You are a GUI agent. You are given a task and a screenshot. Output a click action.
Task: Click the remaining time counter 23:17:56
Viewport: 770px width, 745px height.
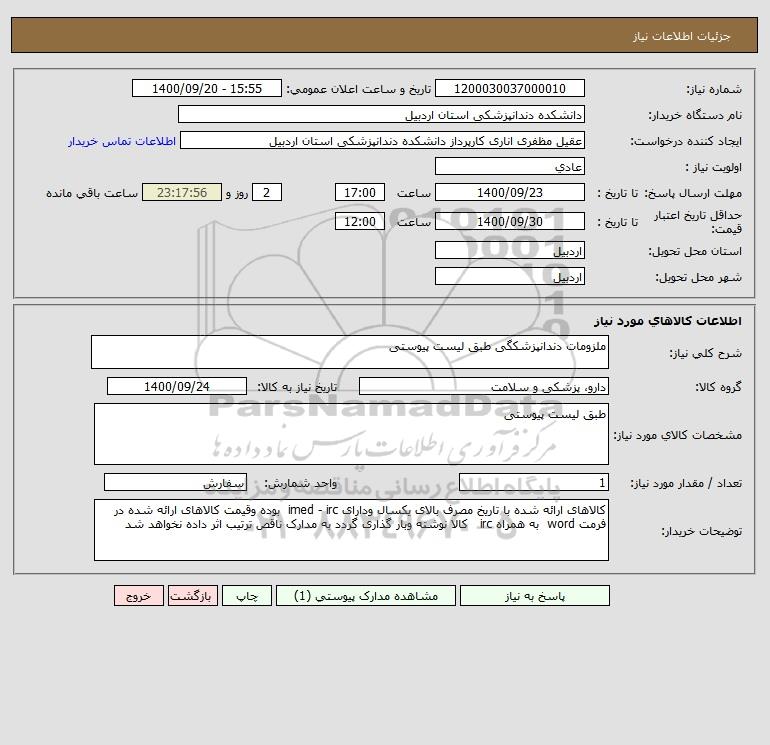click(182, 193)
